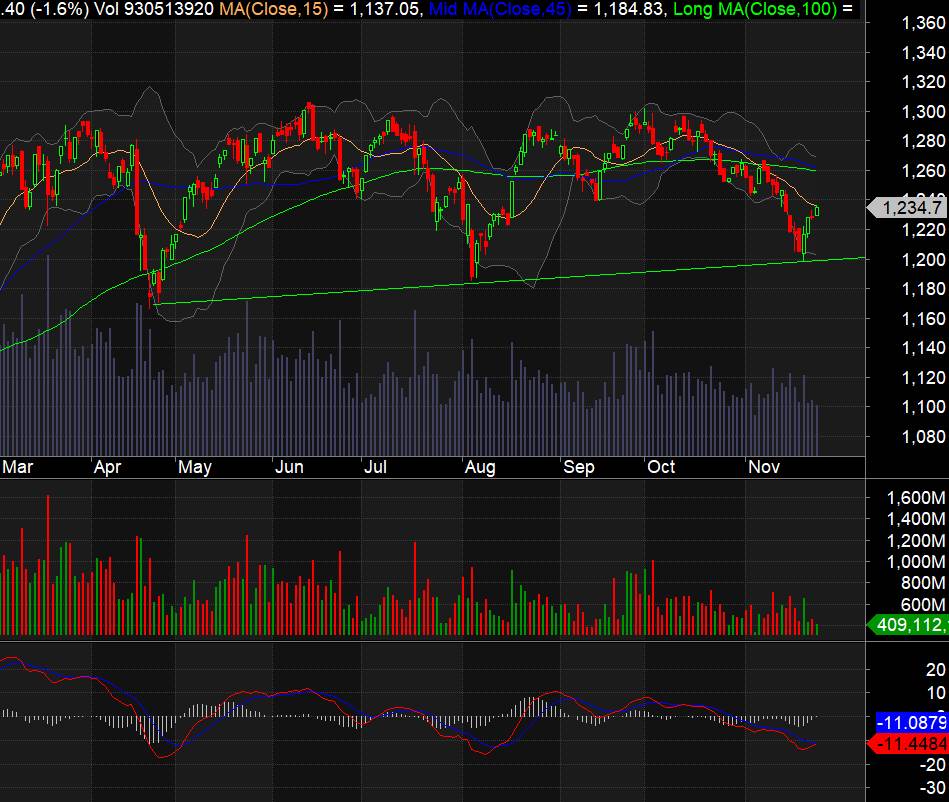Click the 1,080 price axis label
Screen dimensions: 949x802
pos(923,436)
